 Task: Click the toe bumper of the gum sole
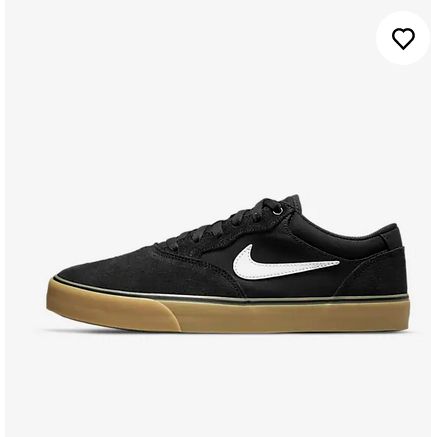point(112,310)
